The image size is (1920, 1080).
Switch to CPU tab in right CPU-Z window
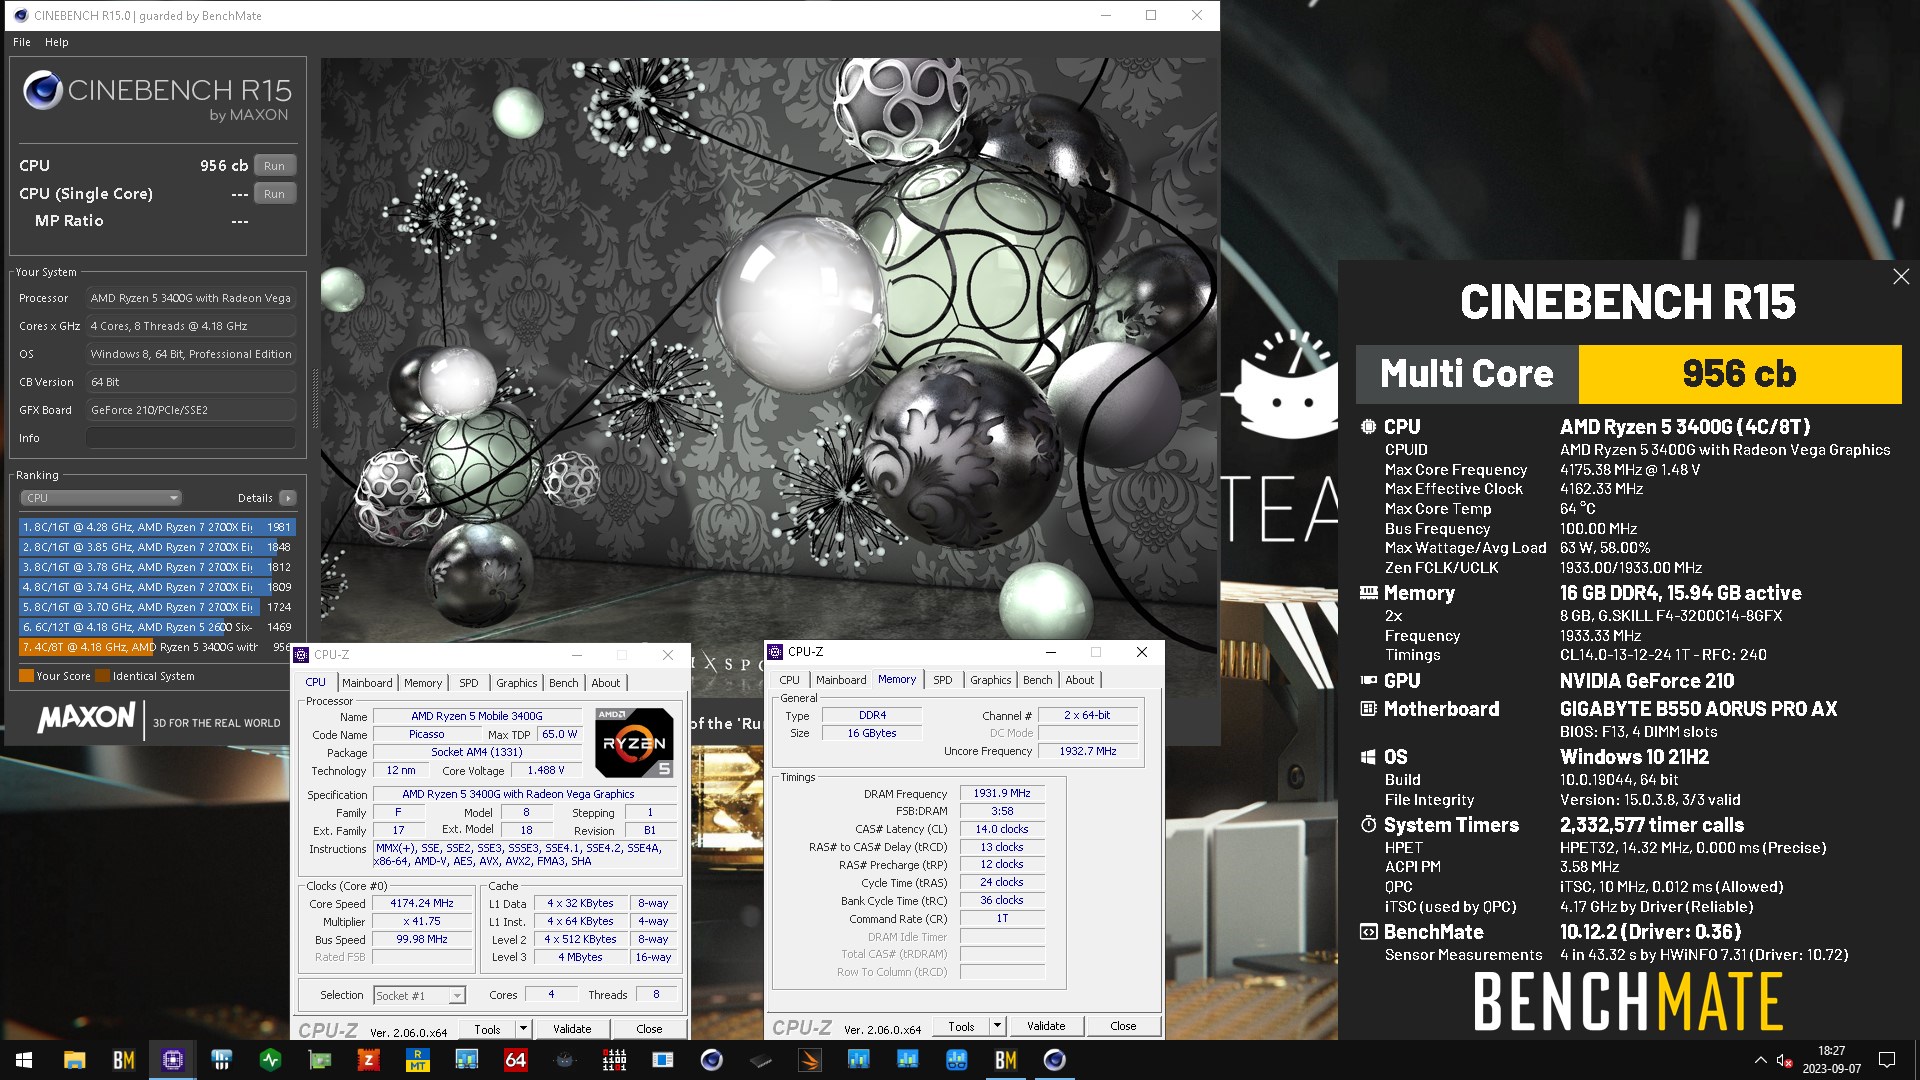[790, 680]
